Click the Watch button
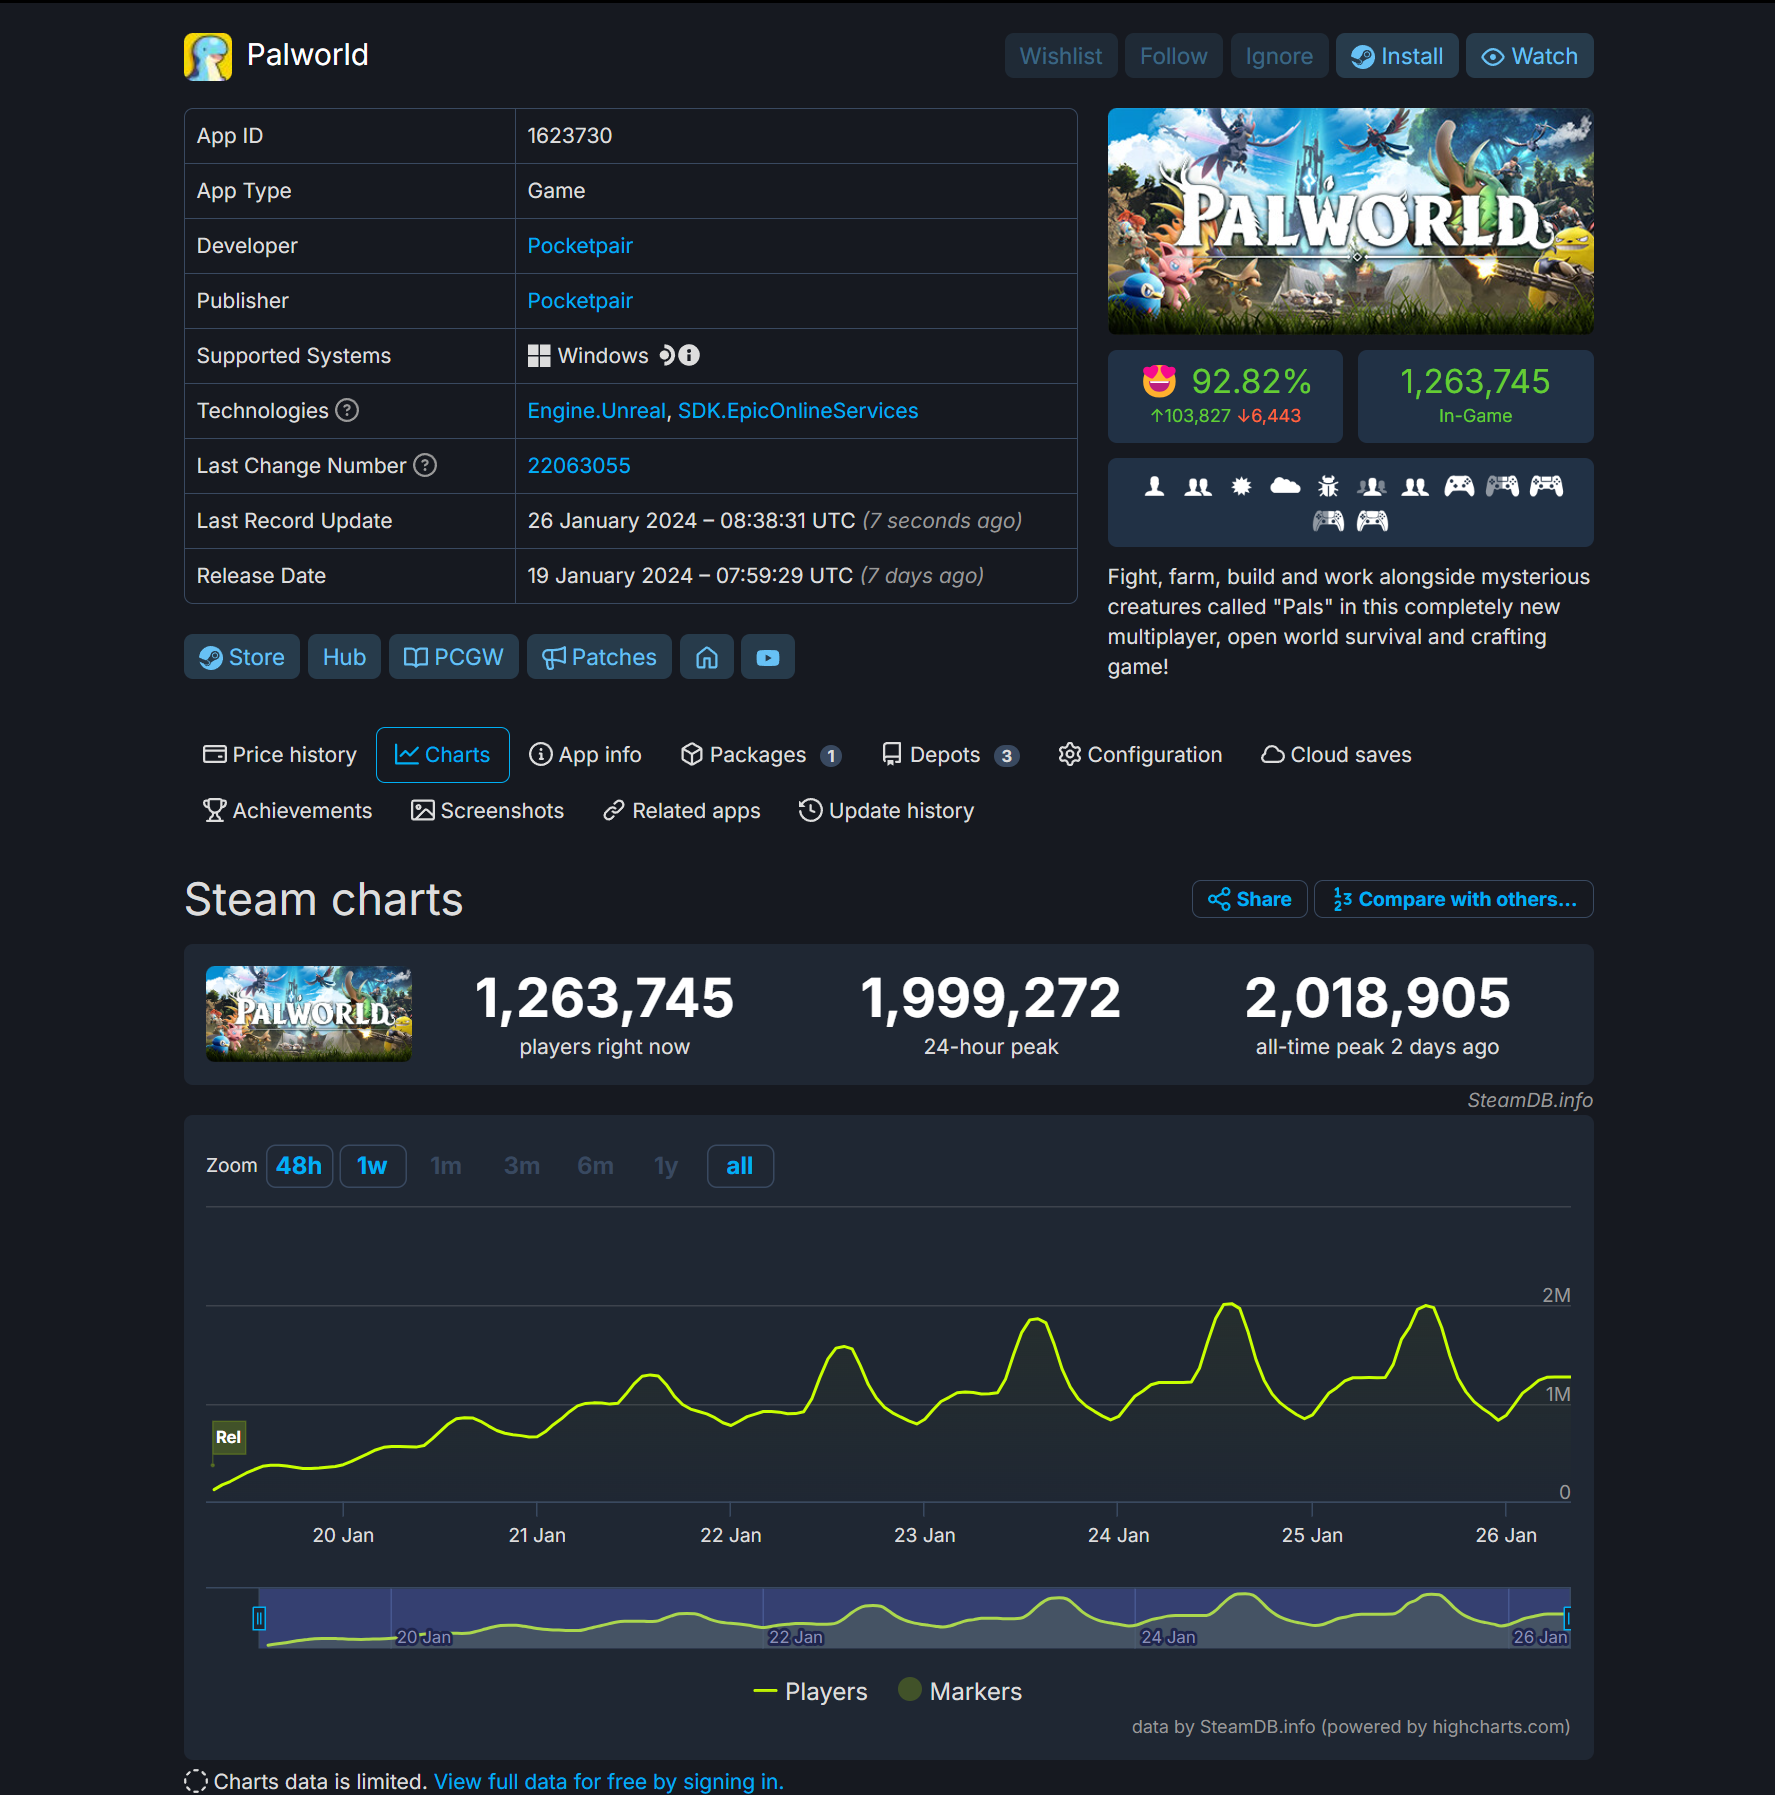This screenshot has height=1795, width=1775. [1530, 56]
